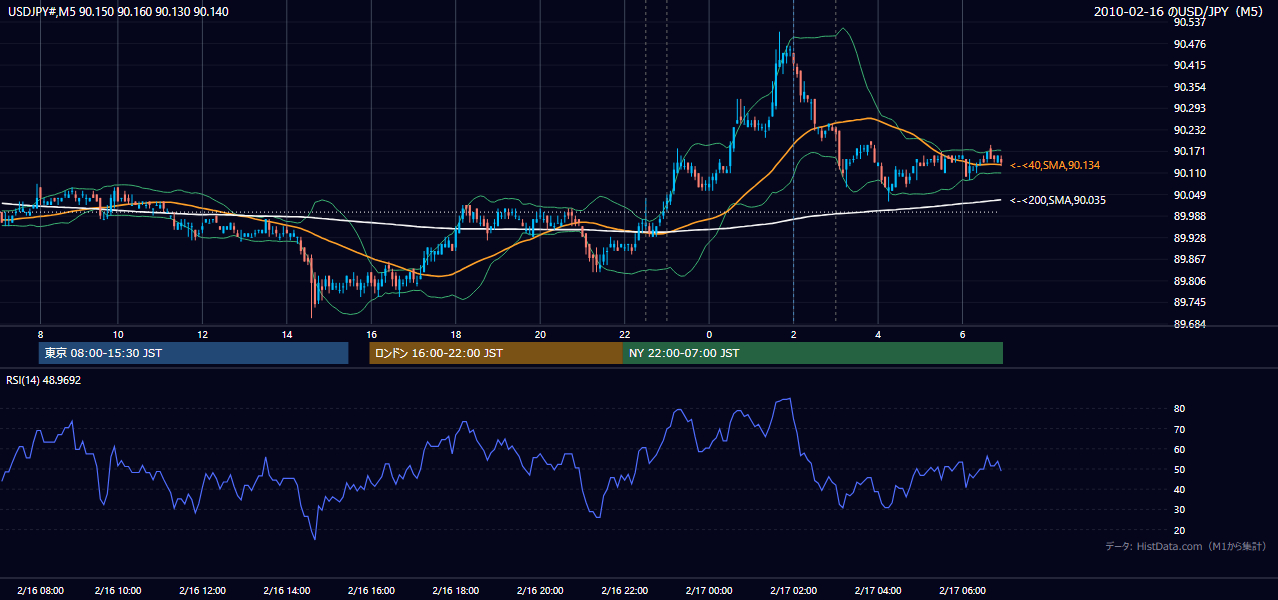Click the 2/17 04:00 date label
Viewport: 1278px width, 600px height.
(878, 590)
